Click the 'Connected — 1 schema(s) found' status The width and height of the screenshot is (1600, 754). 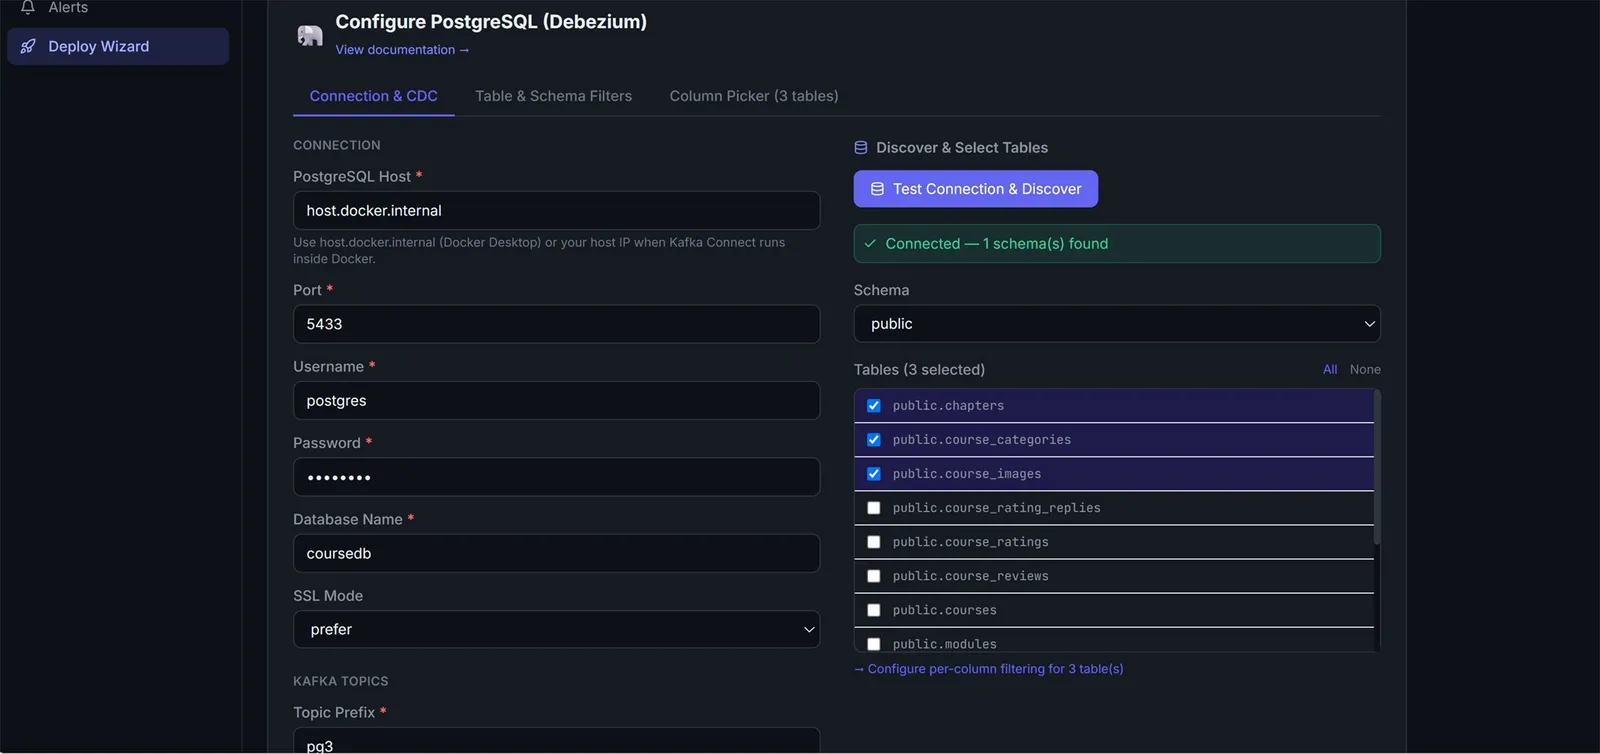pos(1117,244)
